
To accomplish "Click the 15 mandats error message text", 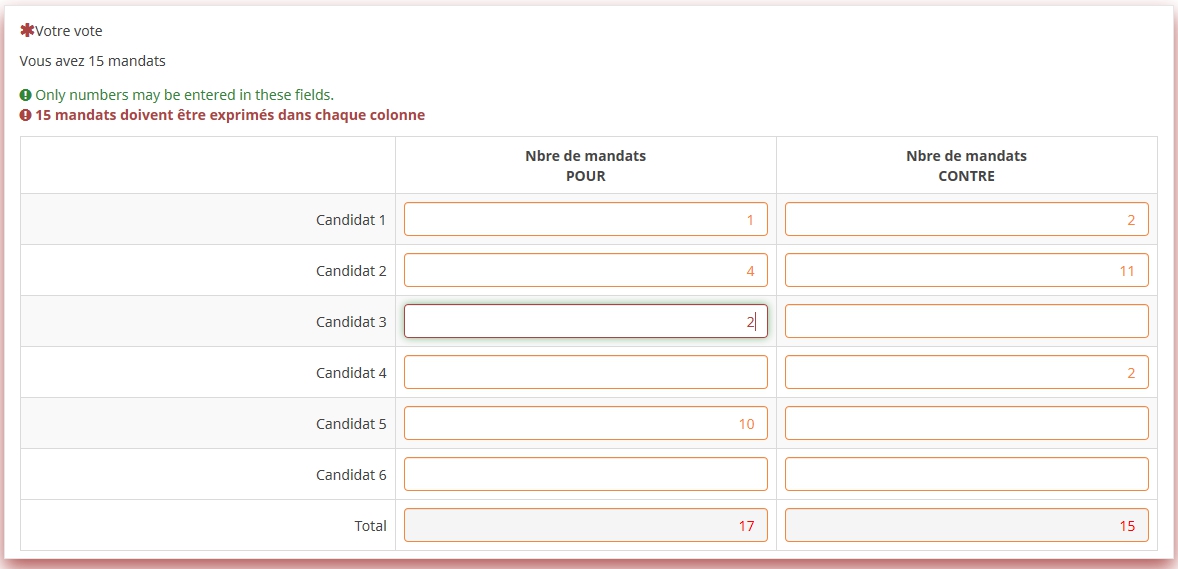I will [x=230, y=115].
